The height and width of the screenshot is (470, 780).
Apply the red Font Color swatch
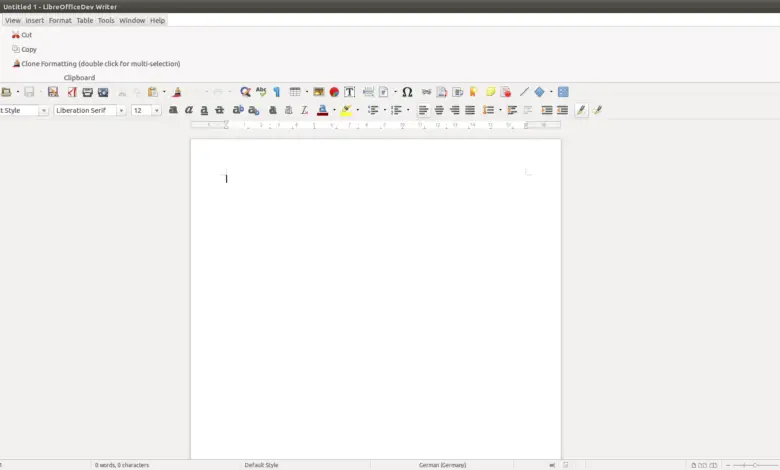[x=322, y=110]
